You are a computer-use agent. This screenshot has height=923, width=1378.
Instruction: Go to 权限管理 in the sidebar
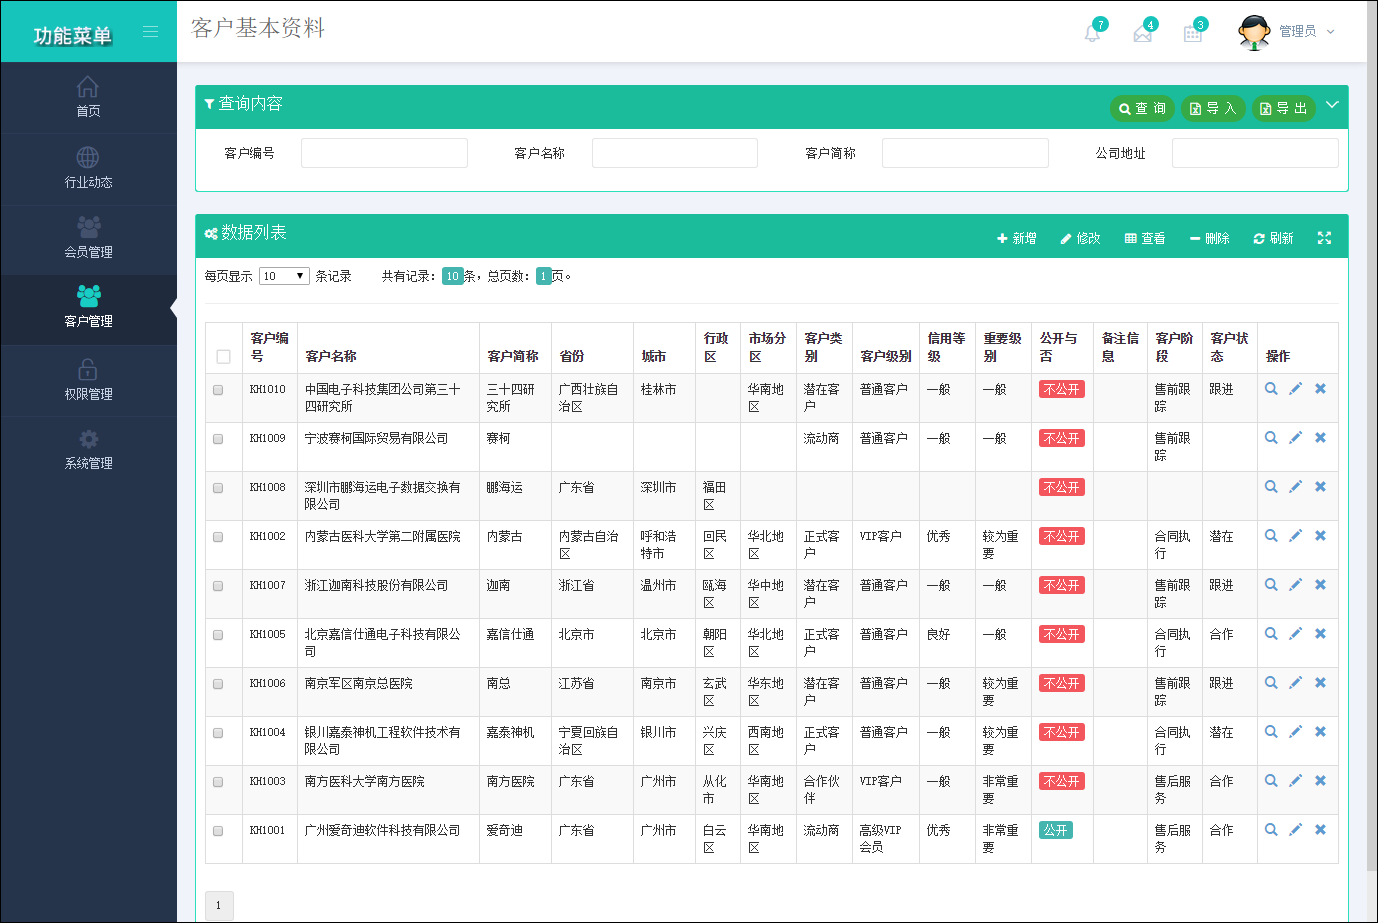point(88,380)
